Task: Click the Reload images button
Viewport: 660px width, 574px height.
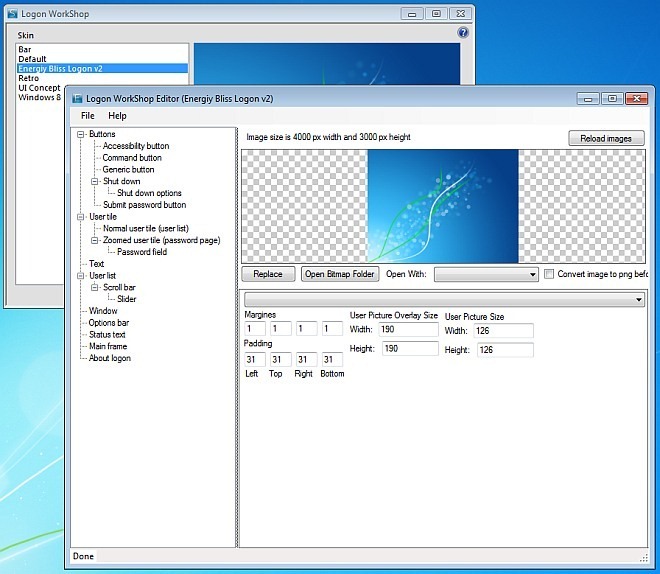Action: pos(606,138)
